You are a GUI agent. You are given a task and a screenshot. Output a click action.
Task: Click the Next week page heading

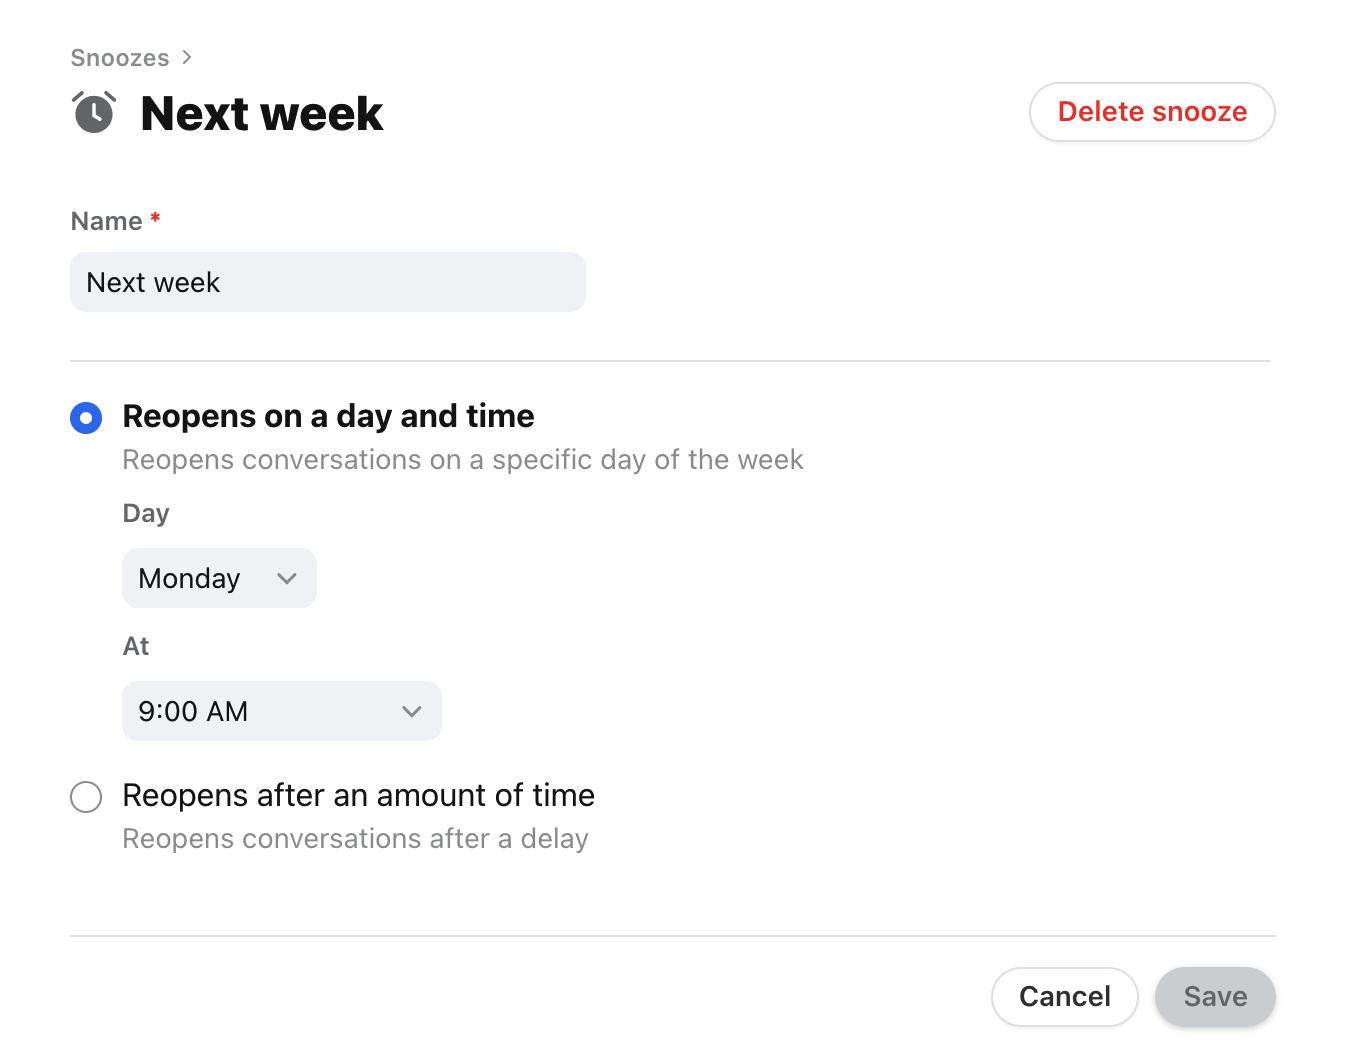point(261,113)
